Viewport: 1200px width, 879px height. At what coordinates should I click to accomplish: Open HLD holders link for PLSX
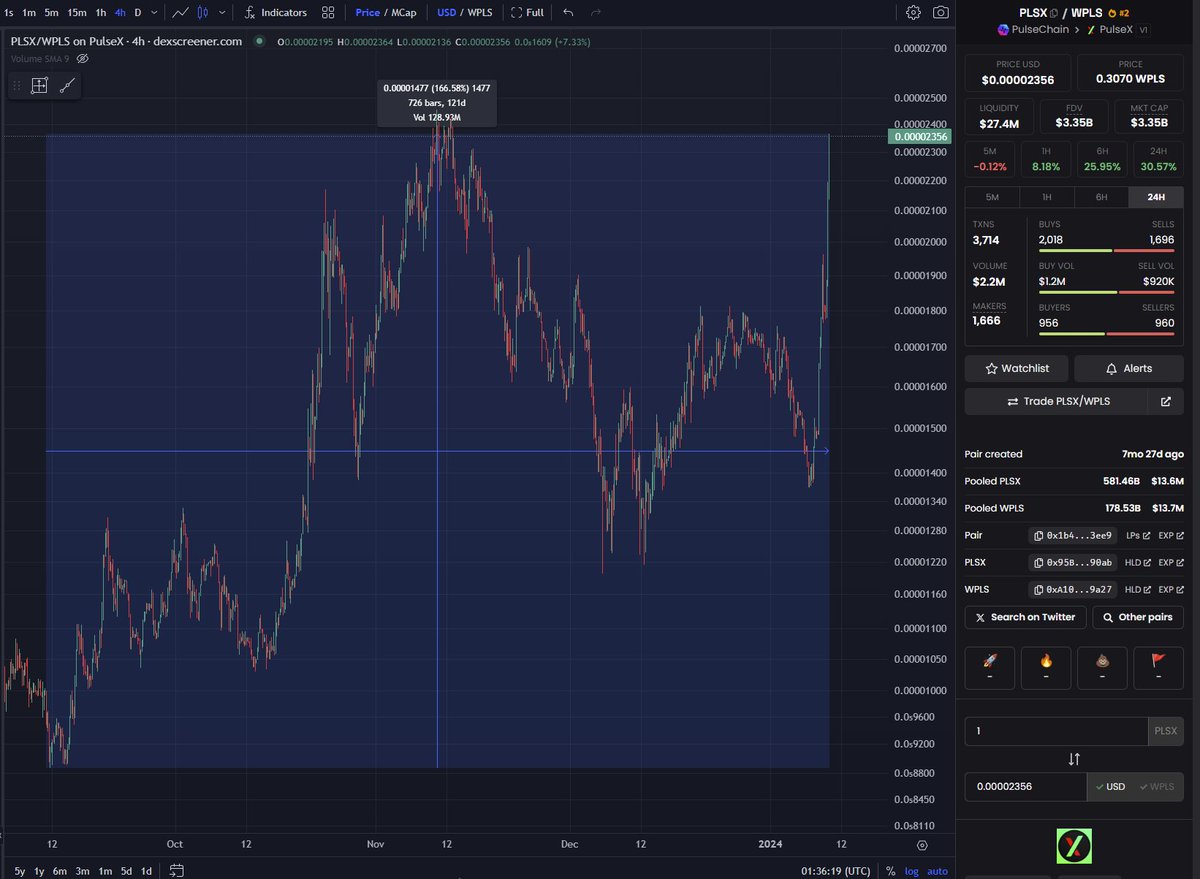coord(1138,563)
